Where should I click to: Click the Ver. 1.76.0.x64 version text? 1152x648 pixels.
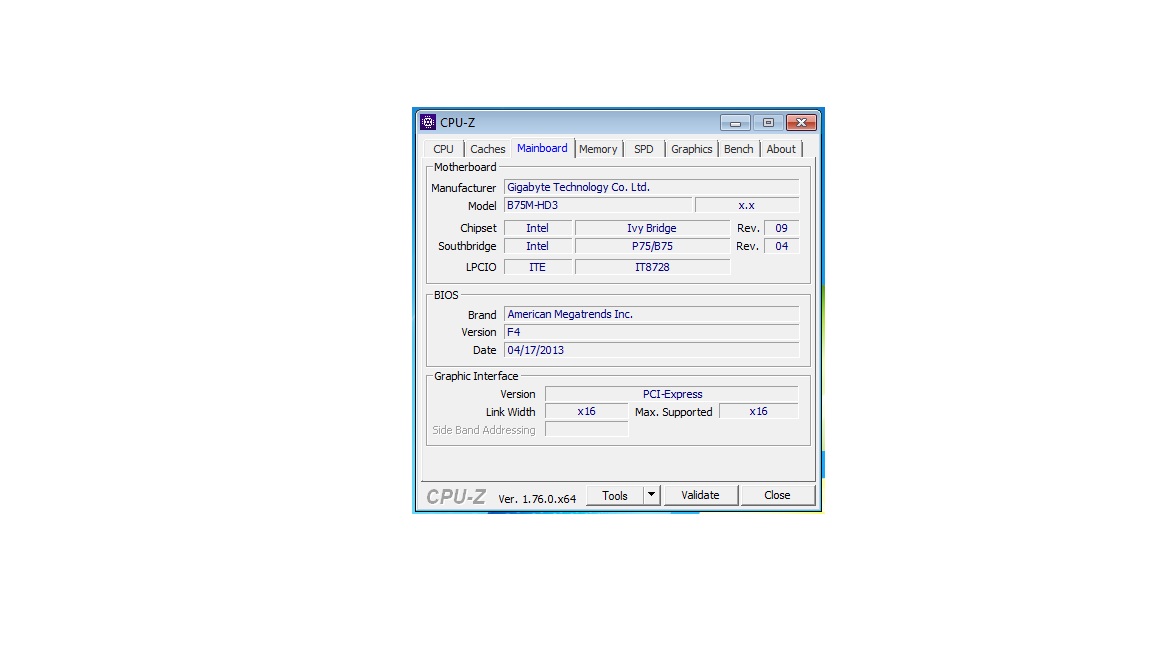coord(537,499)
